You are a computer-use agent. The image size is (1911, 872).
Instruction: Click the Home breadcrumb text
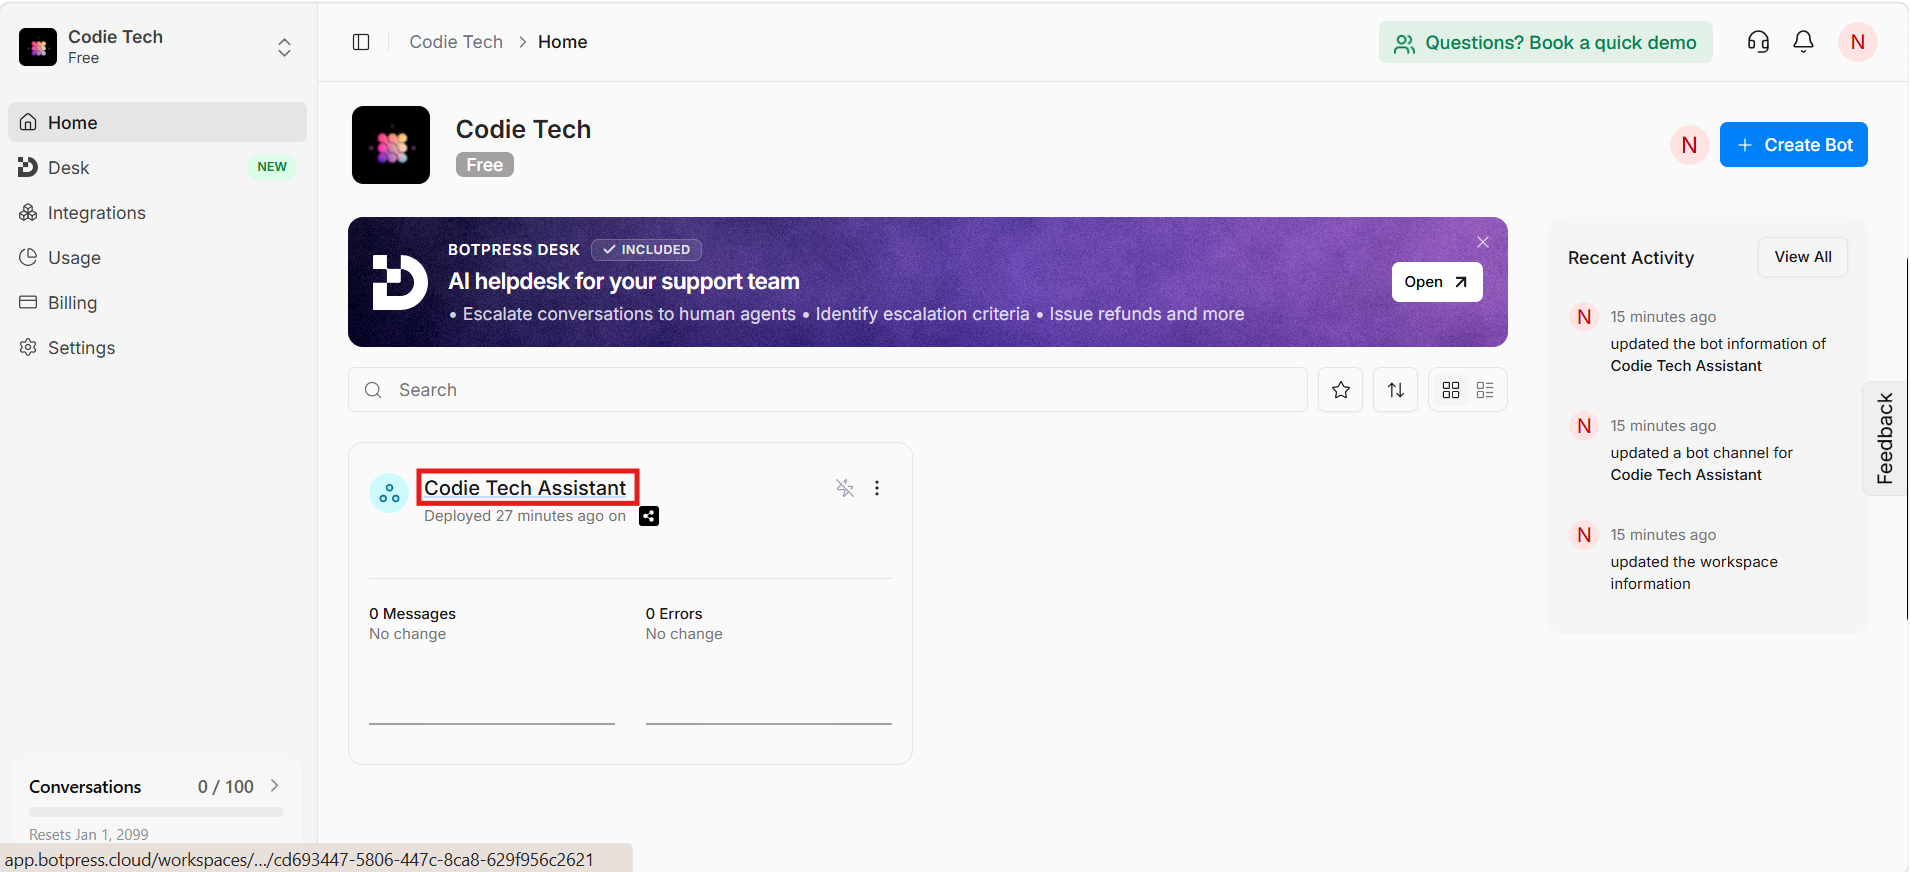pyautogui.click(x=562, y=42)
